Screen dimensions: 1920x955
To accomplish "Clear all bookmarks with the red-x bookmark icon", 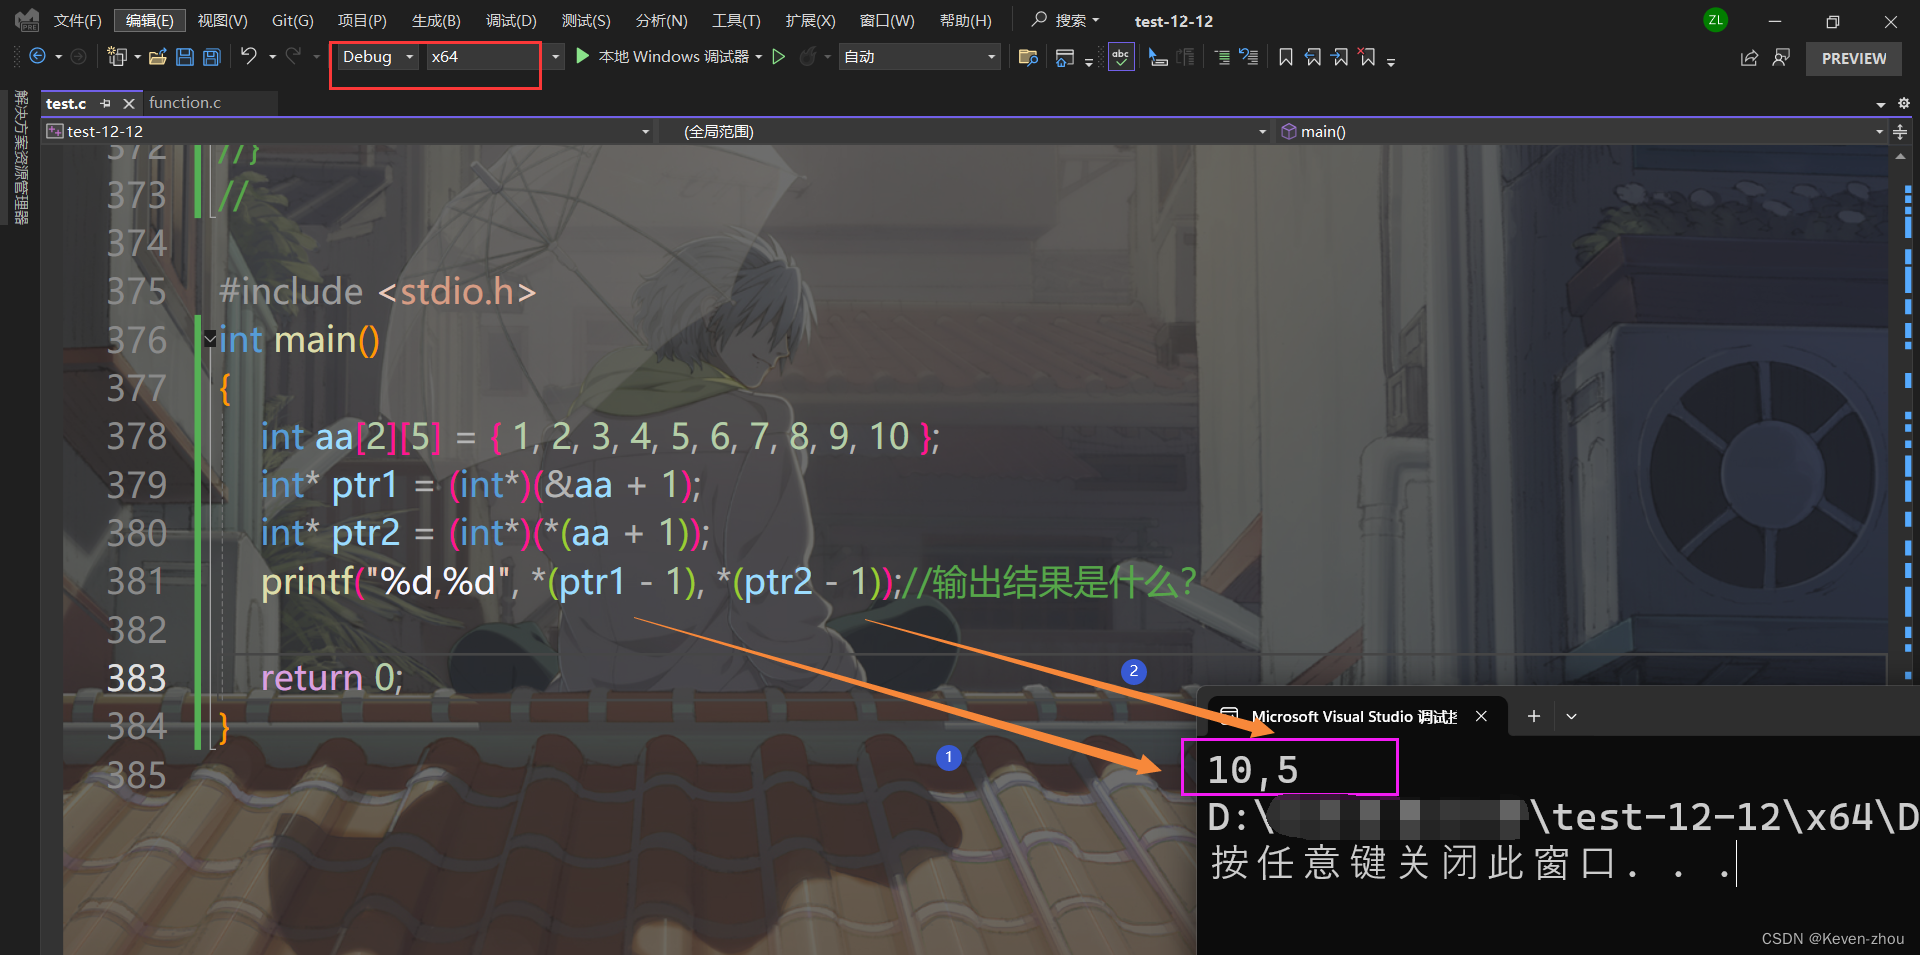I will [1367, 57].
